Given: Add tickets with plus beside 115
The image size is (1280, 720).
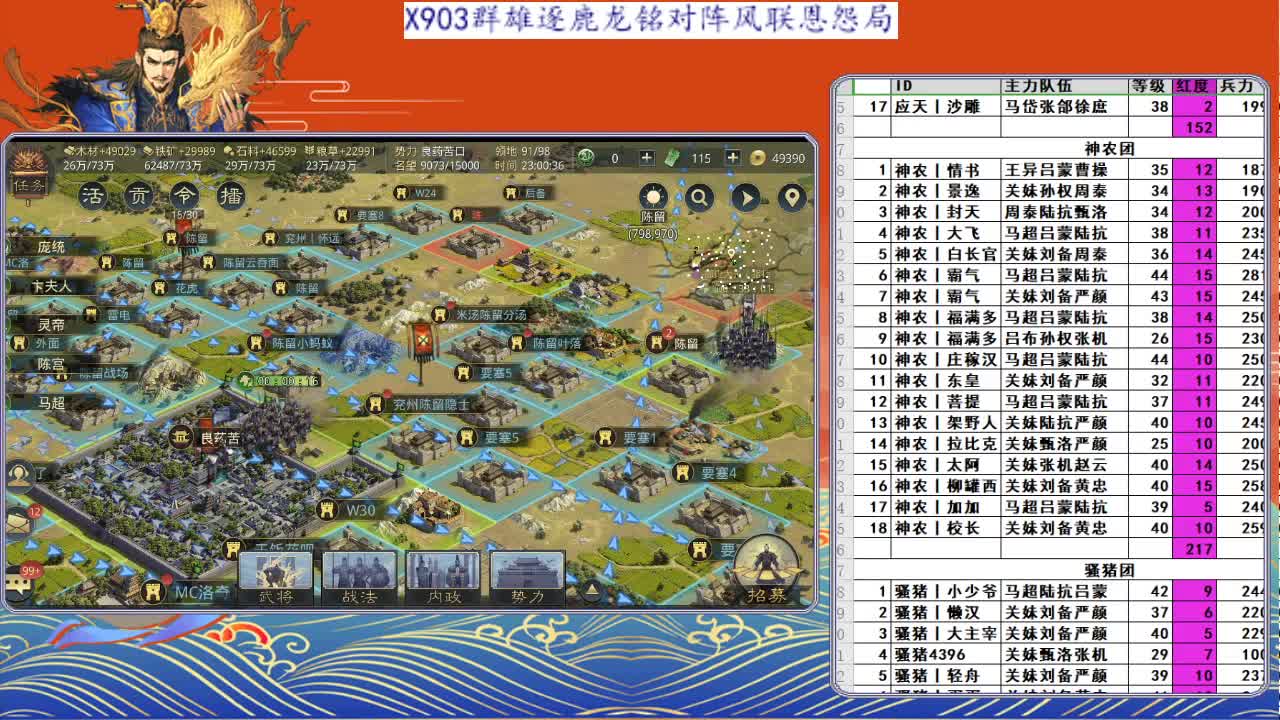Looking at the screenshot, I should coord(732,158).
